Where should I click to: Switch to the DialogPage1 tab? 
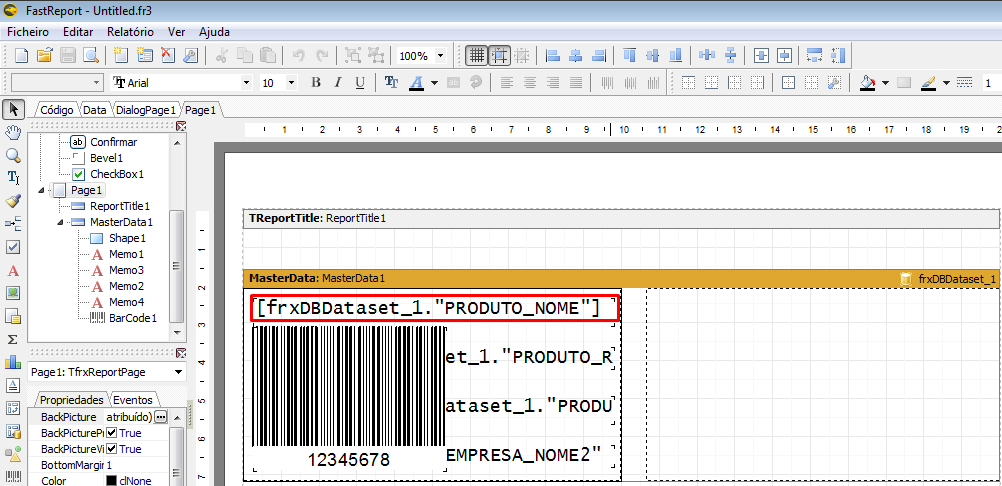[146, 110]
